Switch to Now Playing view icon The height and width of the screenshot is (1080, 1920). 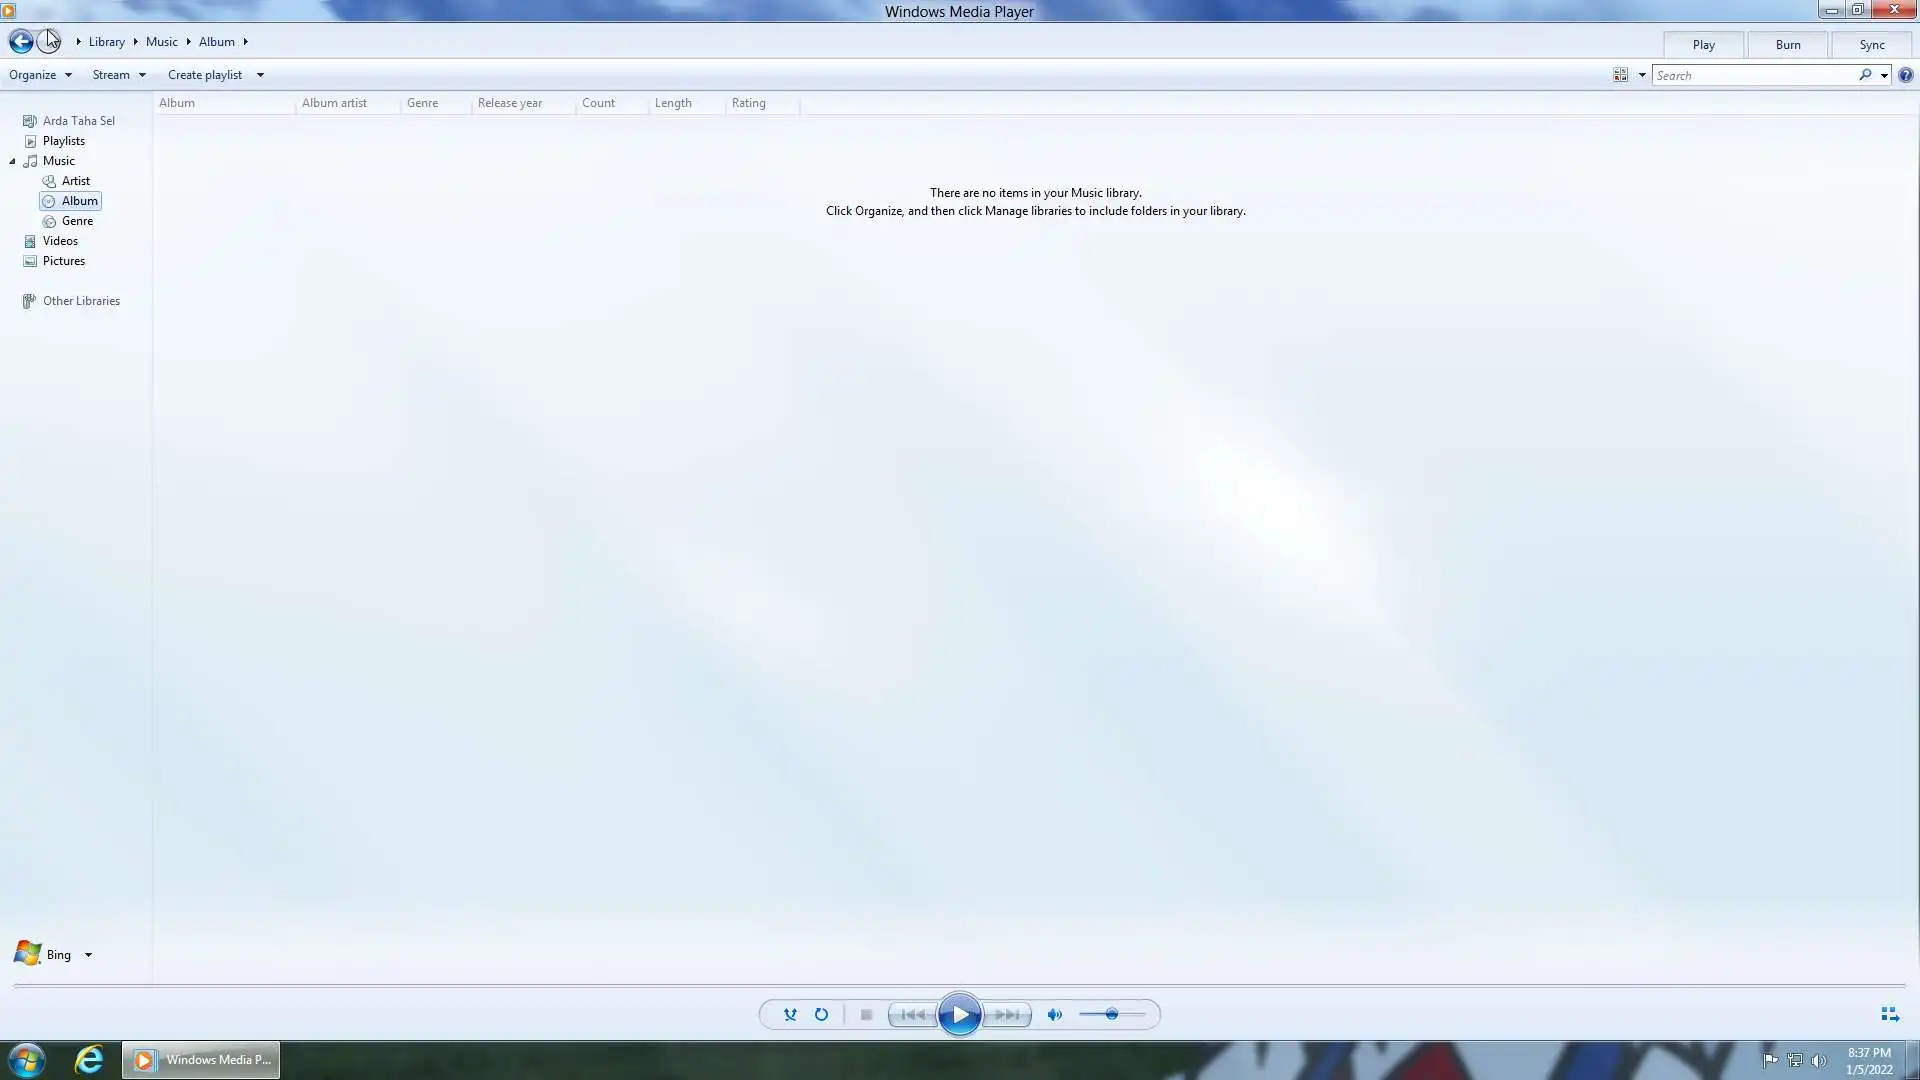tap(1889, 1014)
